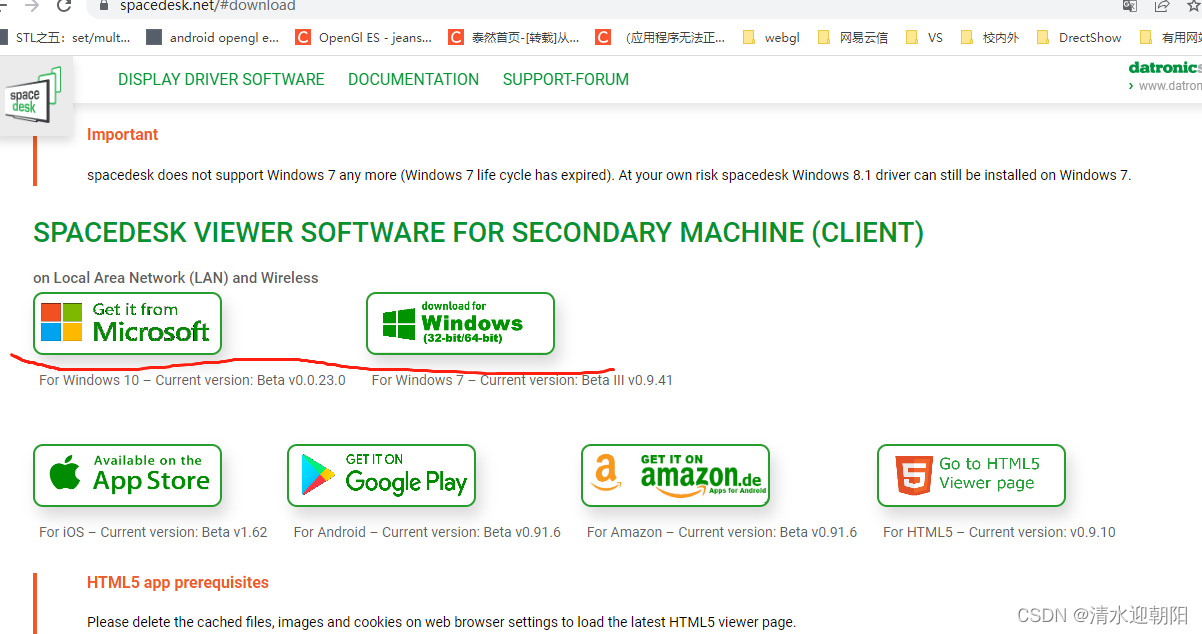Click the address bar URL spacedesk.net/#download
This screenshot has width=1202, height=634.
pyautogui.click(x=207, y=6)
